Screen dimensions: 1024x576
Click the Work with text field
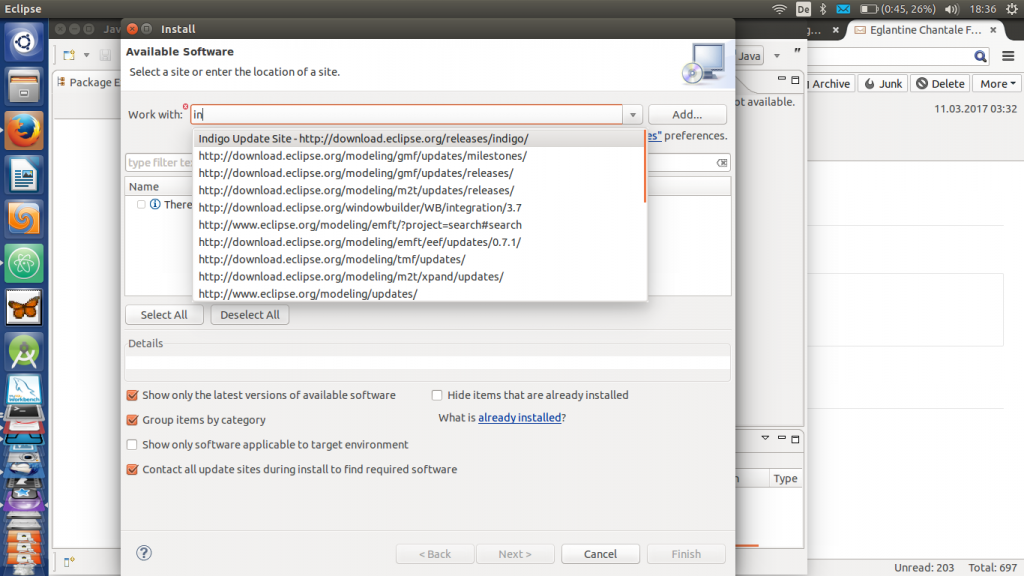pos(406,114)
